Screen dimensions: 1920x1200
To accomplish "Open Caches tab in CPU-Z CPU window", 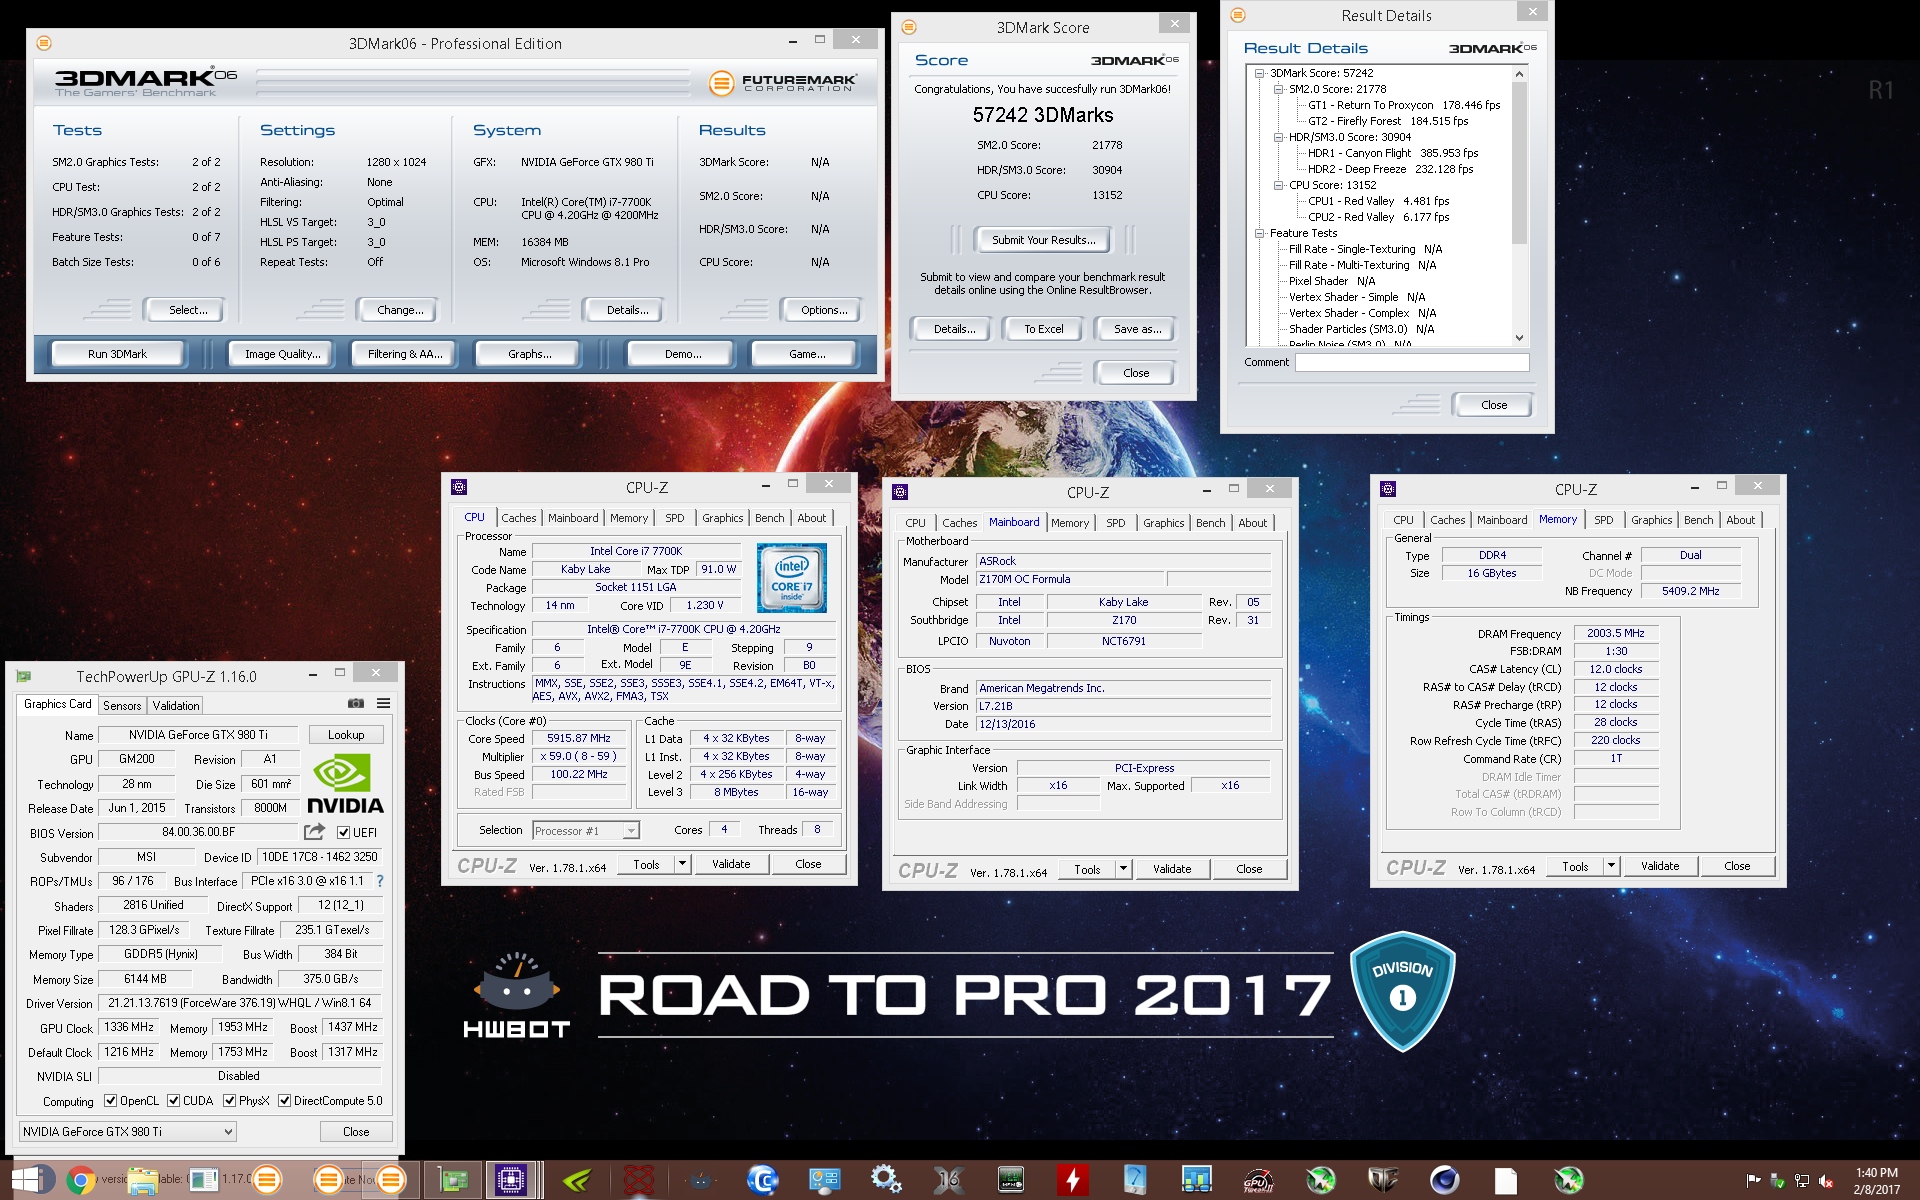I will tap(519, 518).
